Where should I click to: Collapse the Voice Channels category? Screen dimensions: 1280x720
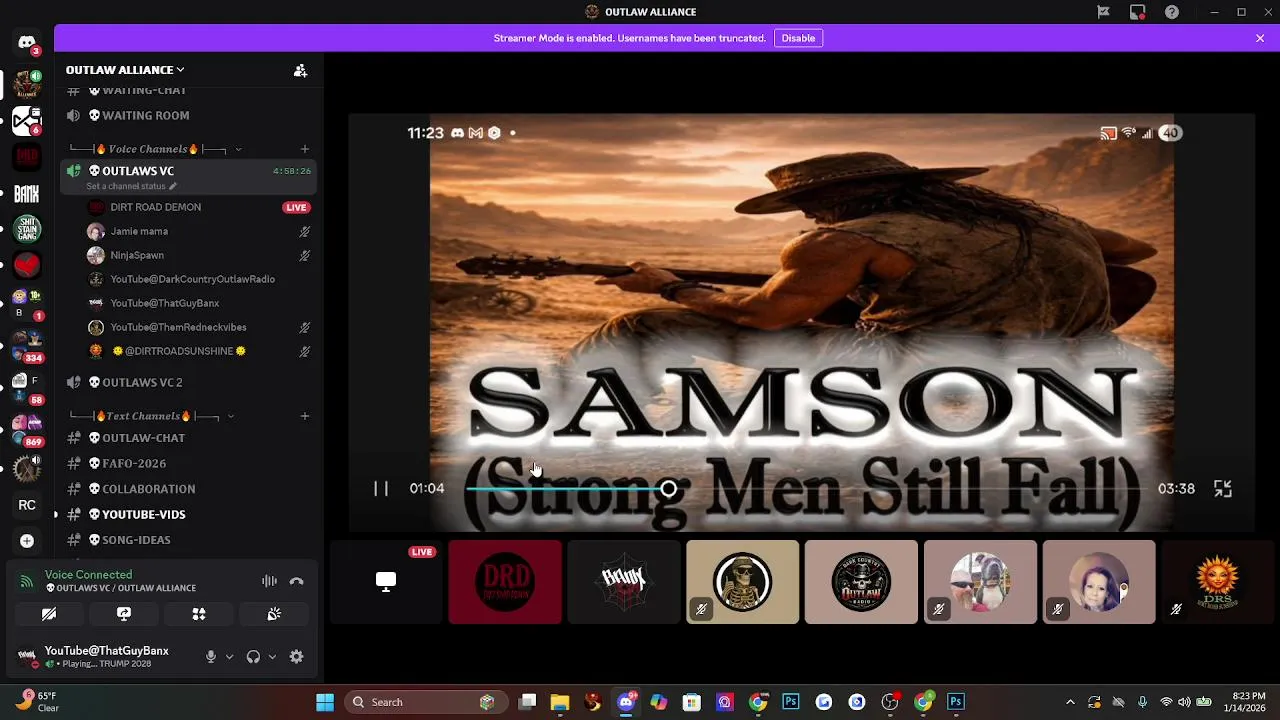point(156,149)
